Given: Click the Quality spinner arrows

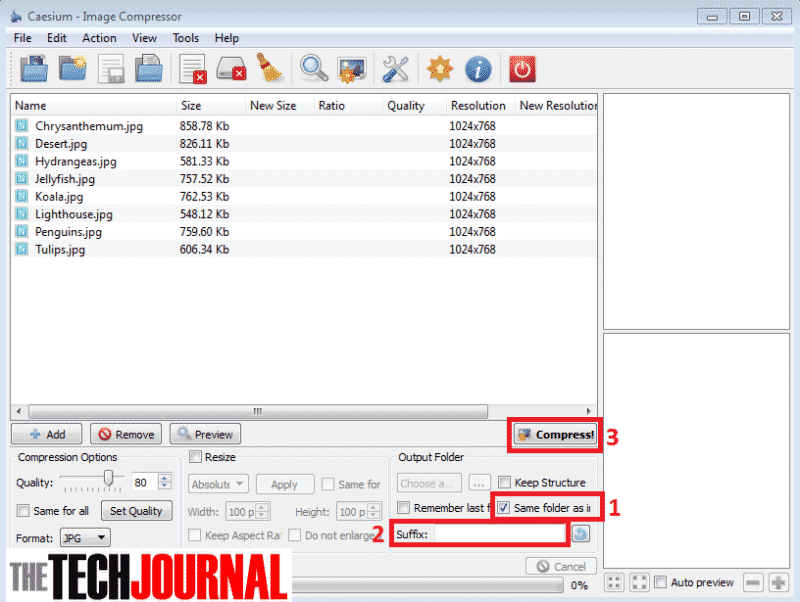Looking at the screenshot, I should pos(166,483).
